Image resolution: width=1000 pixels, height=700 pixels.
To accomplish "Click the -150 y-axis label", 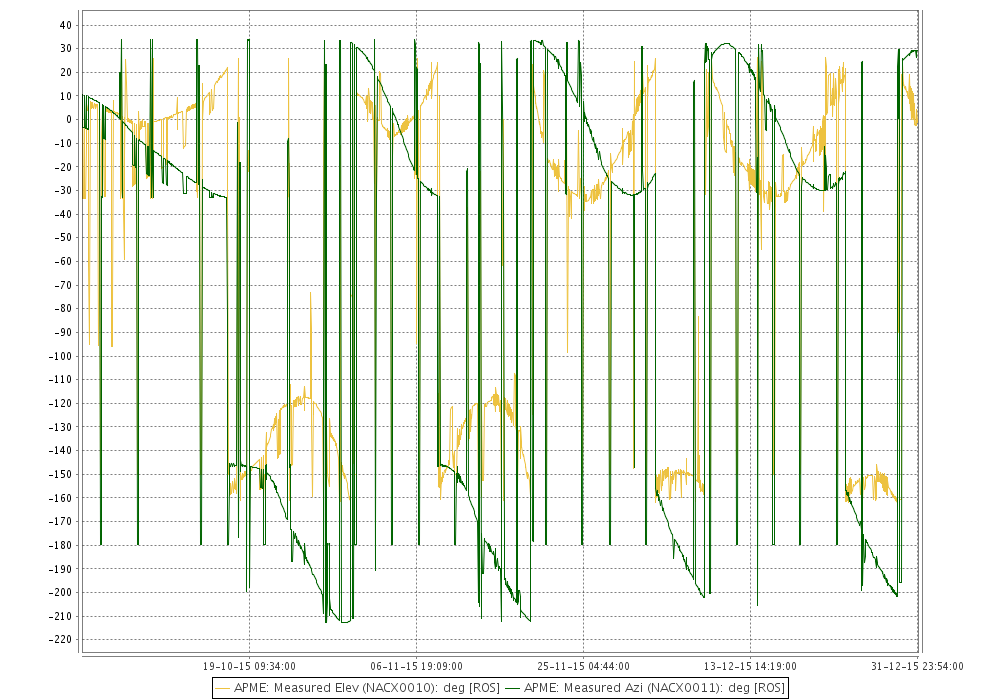I will [x=61, y=474].
